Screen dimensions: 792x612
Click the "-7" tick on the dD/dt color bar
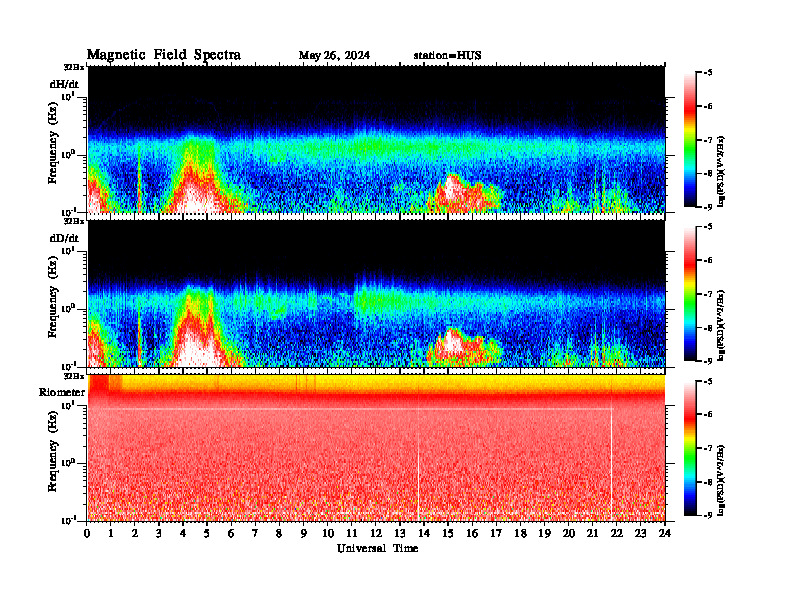tap(708, 294)
